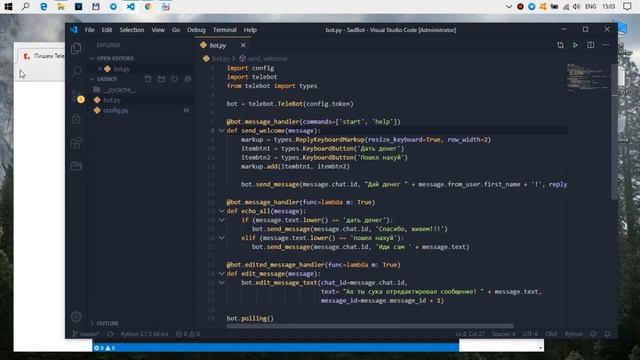This screenshot has height=360, width=640.
Task: Select config.py in the file tree
Action: point(116,110)
